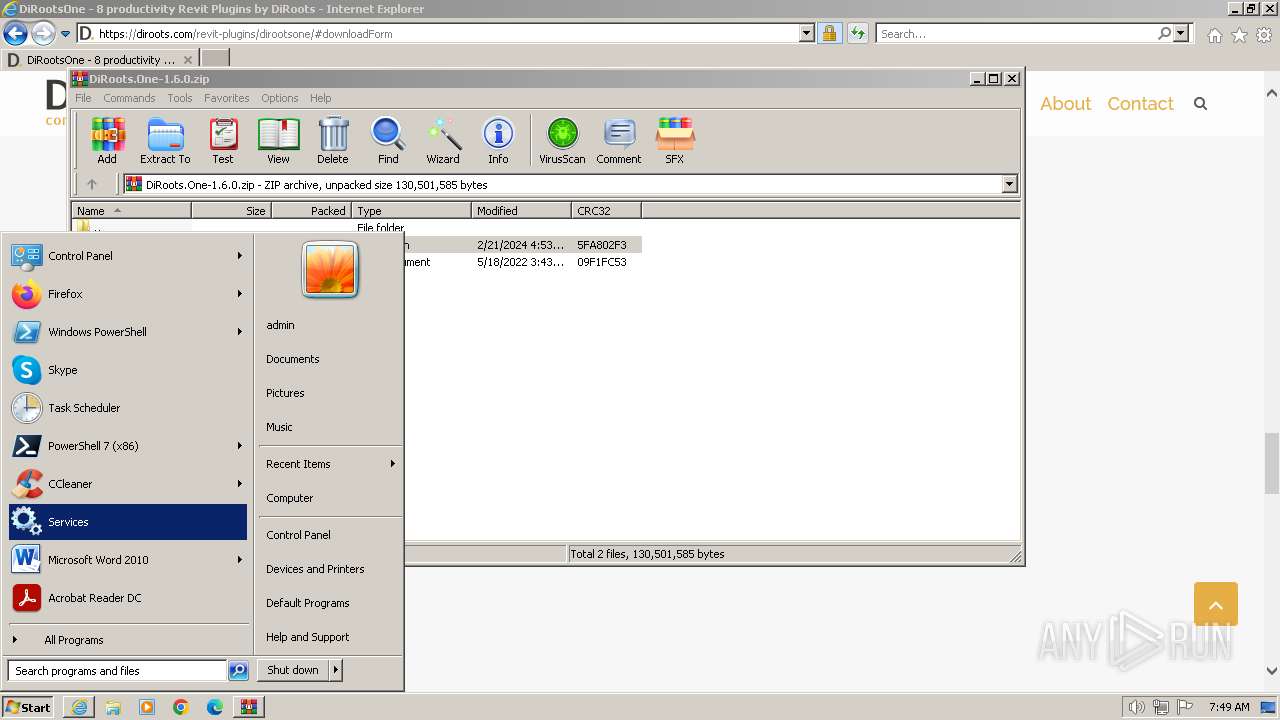
Task: Open the WinRAR Commands menu
Action: [x=129, y=98]
